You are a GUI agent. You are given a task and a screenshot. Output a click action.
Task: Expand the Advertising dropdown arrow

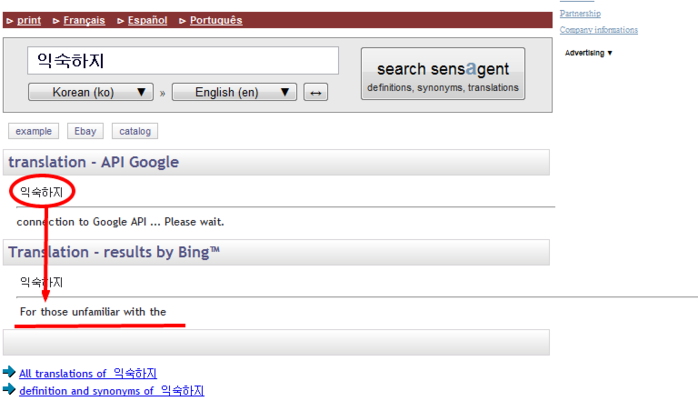coord(610,53)
